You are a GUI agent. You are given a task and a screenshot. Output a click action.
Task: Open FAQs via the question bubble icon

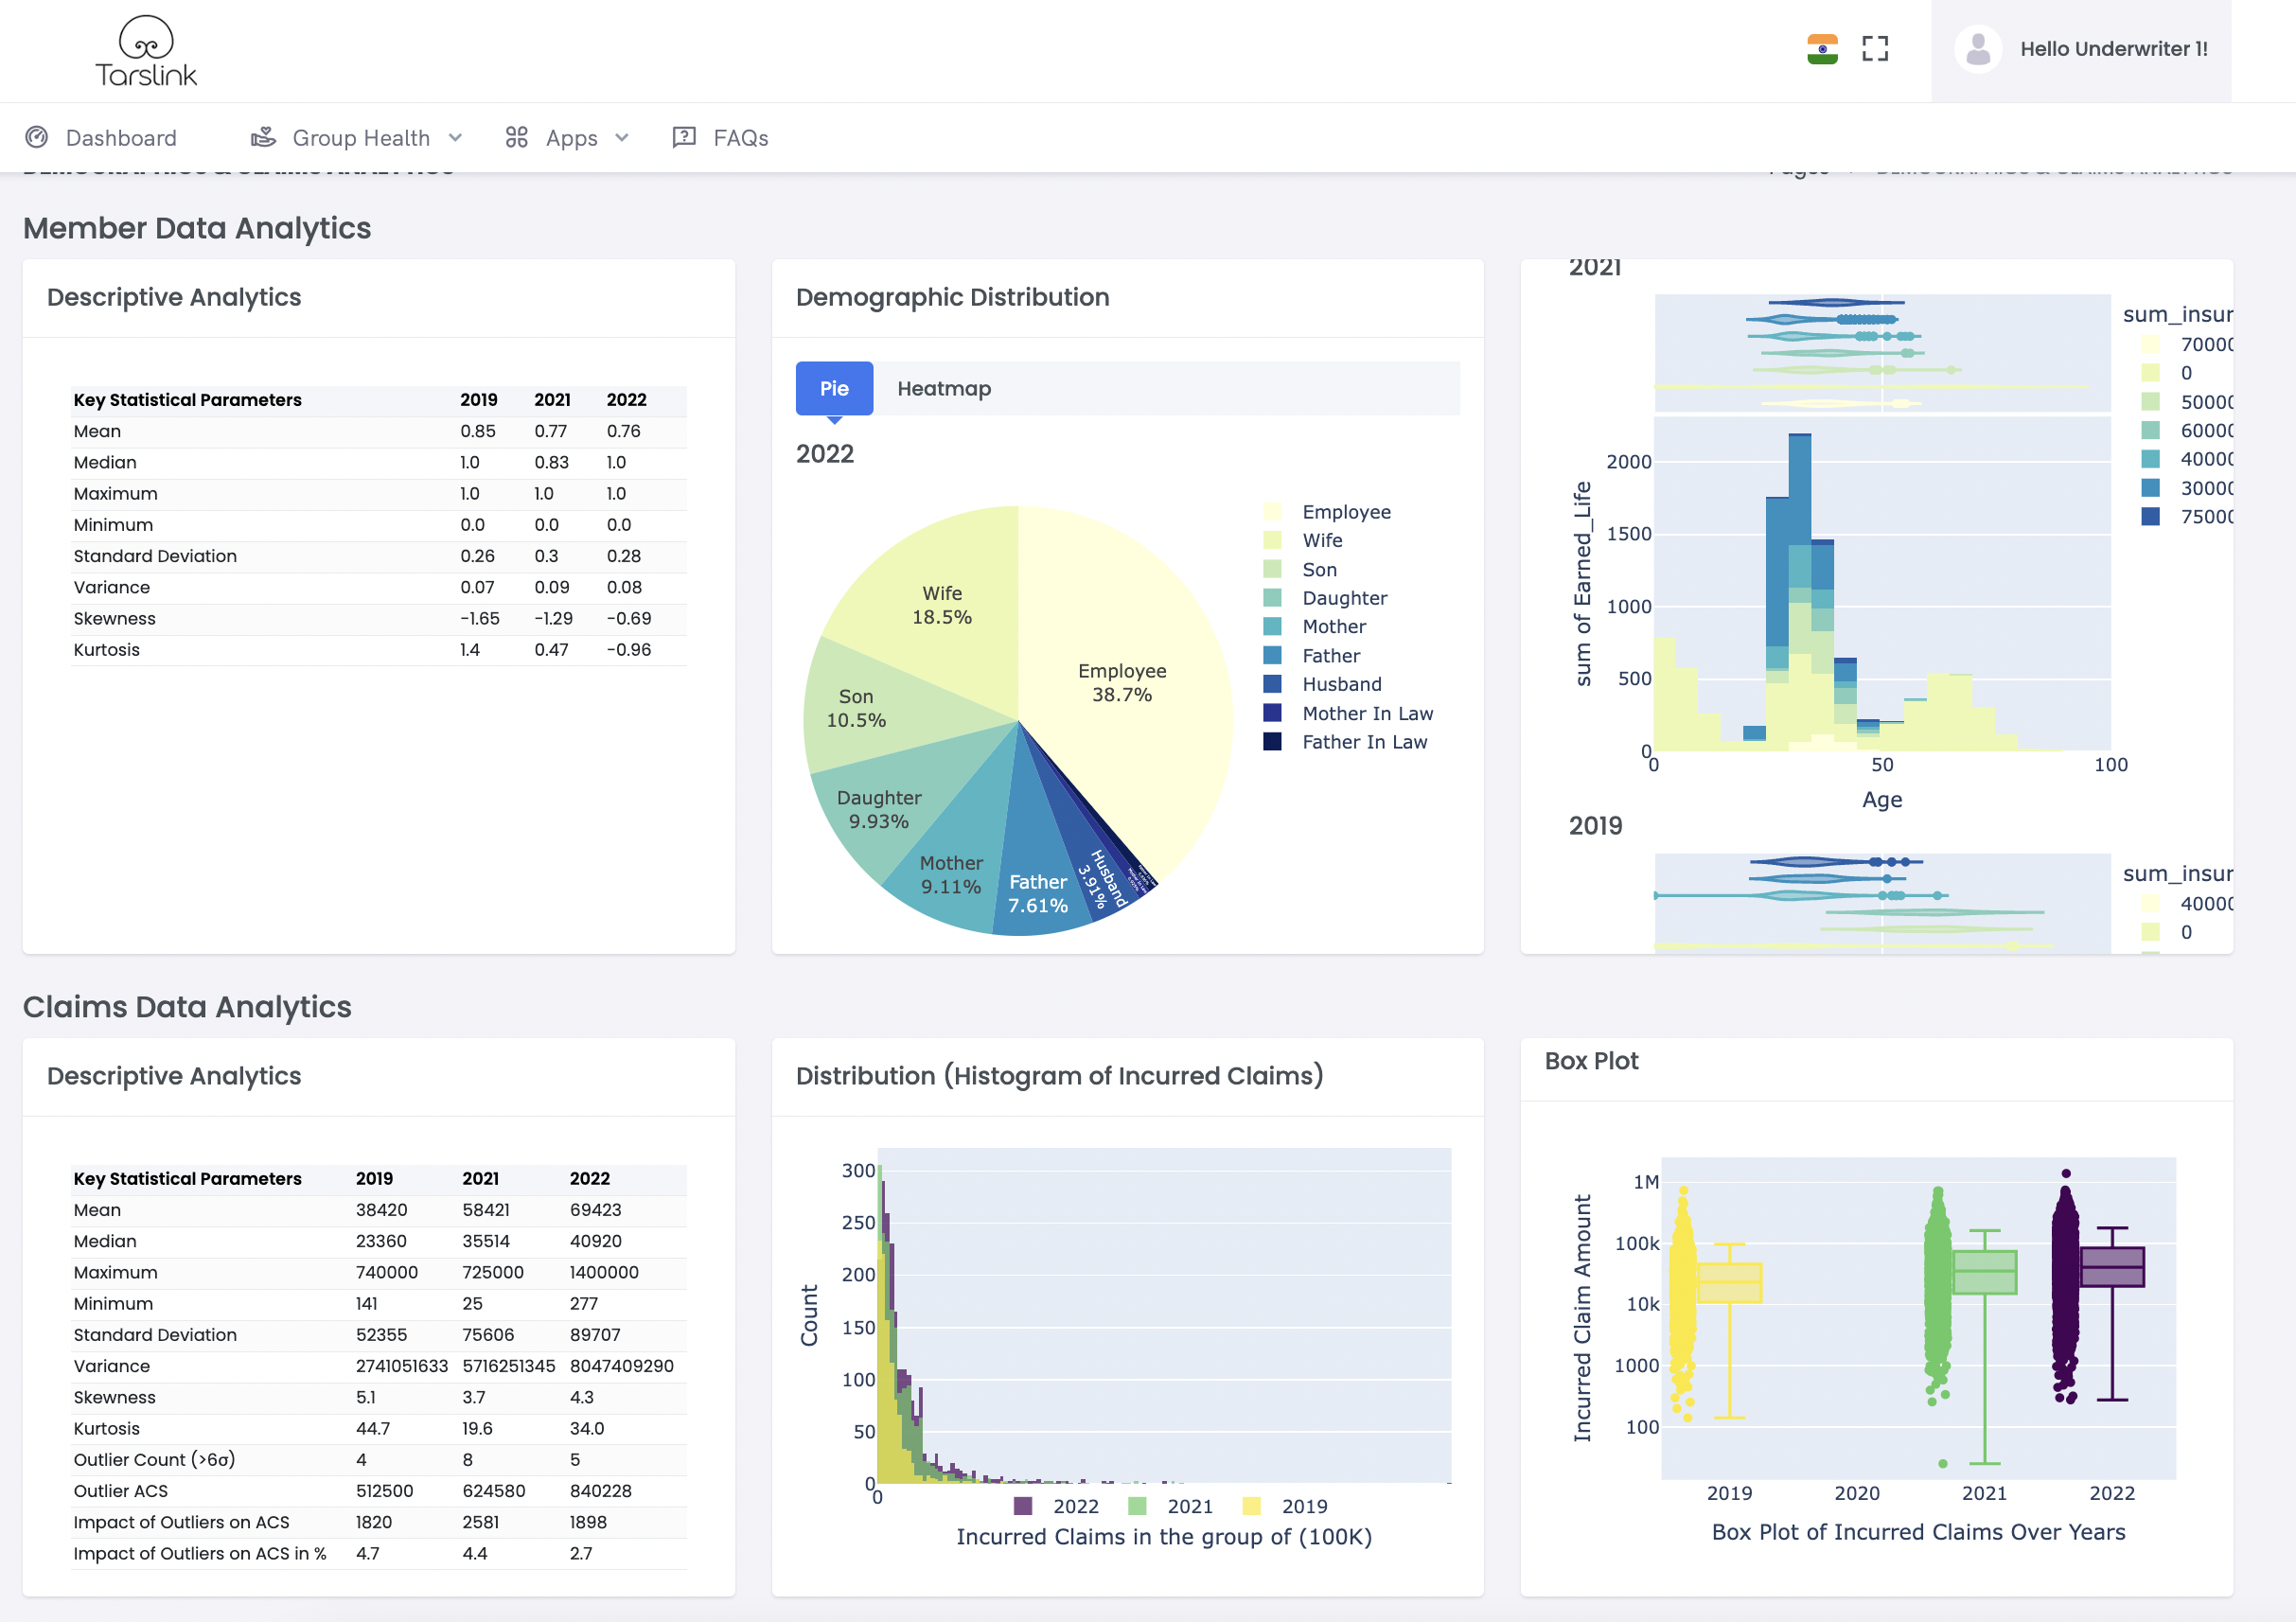pyautogui.click(x=684, y=137)
